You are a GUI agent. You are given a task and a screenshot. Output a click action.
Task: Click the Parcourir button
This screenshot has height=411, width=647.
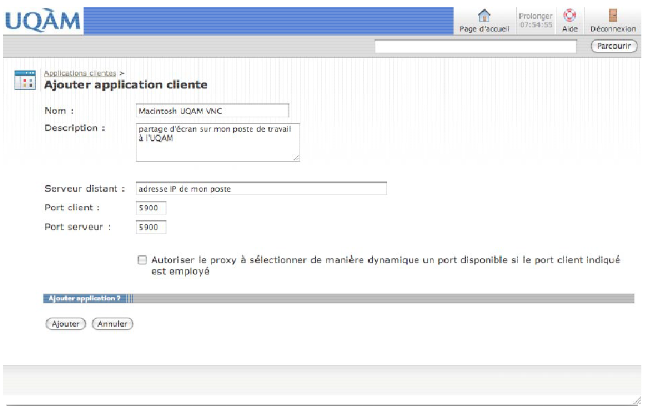tap(613, 46)
